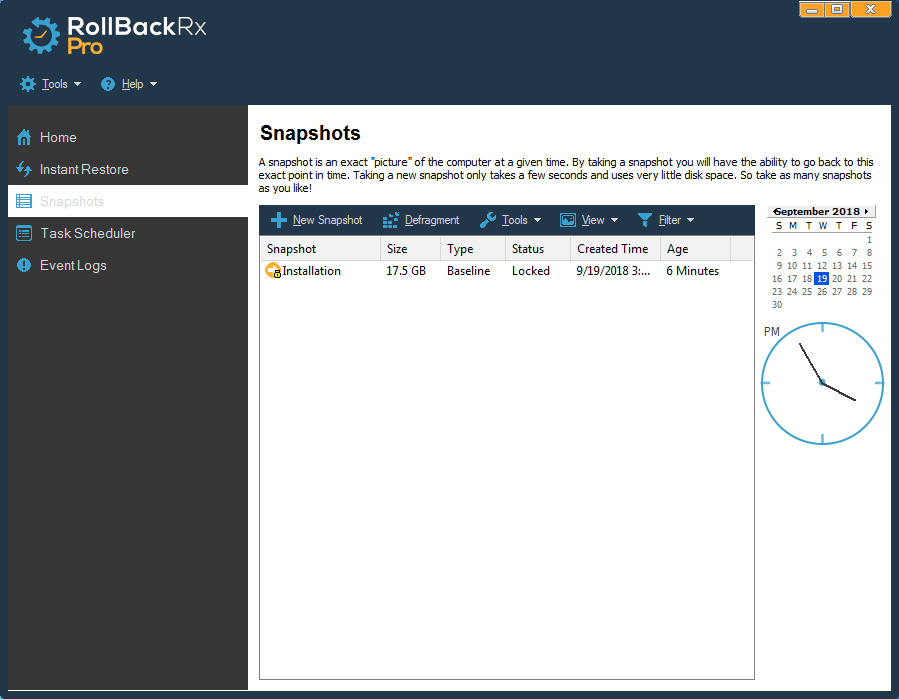Go to next month in calendar

(866, 212)
